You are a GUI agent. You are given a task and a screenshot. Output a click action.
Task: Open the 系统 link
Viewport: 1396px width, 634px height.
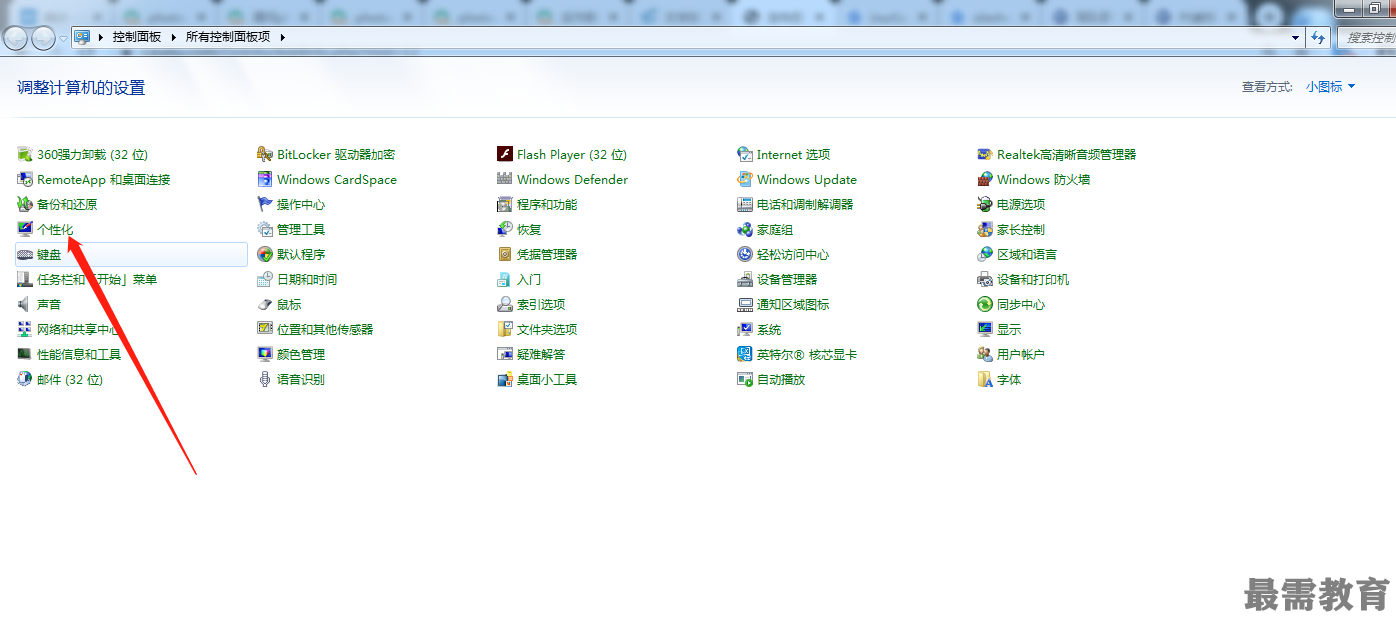[769, 329]
